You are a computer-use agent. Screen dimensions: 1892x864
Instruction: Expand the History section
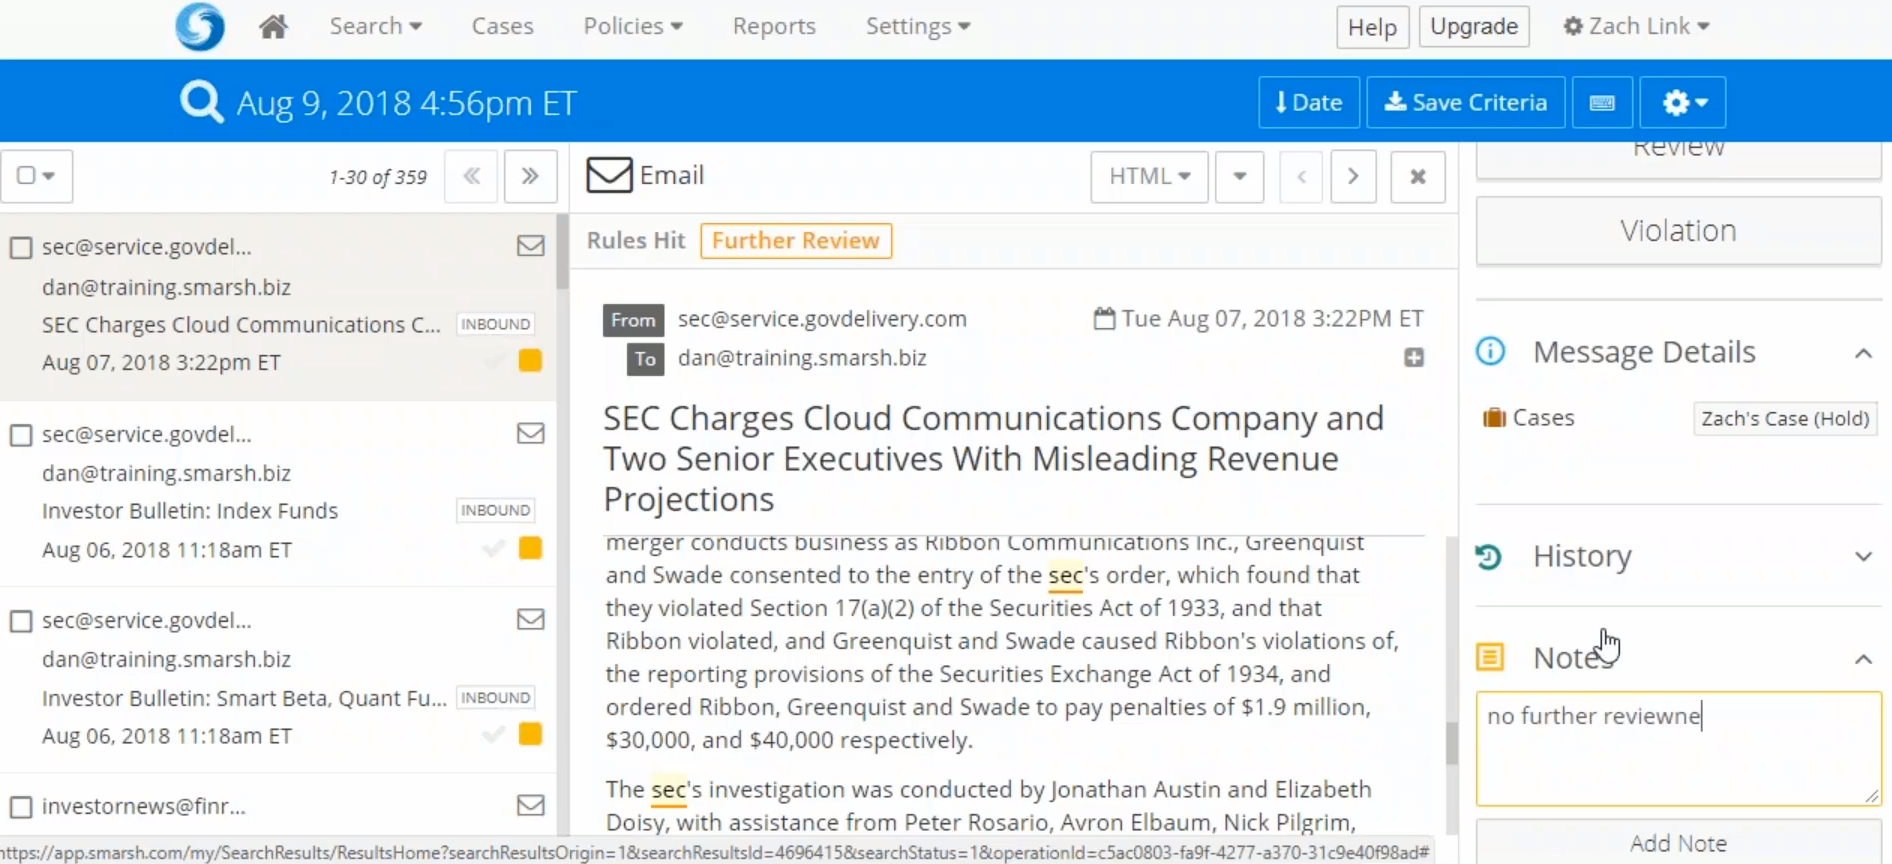coord(1863,557)
